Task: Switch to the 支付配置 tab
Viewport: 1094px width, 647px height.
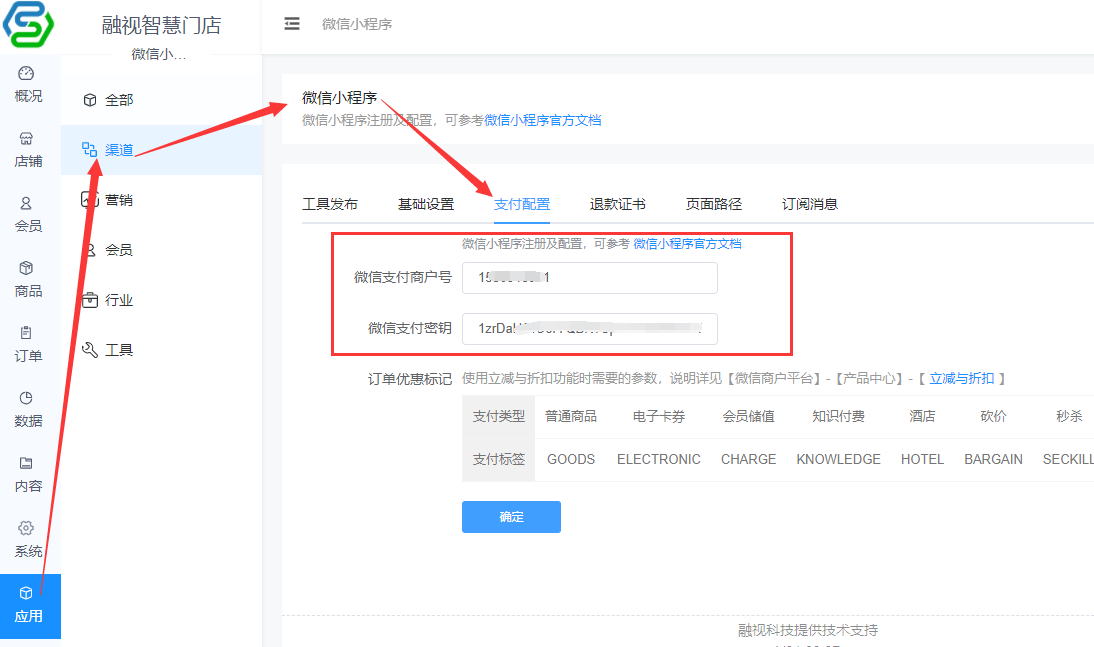Action: coord(522,204)
